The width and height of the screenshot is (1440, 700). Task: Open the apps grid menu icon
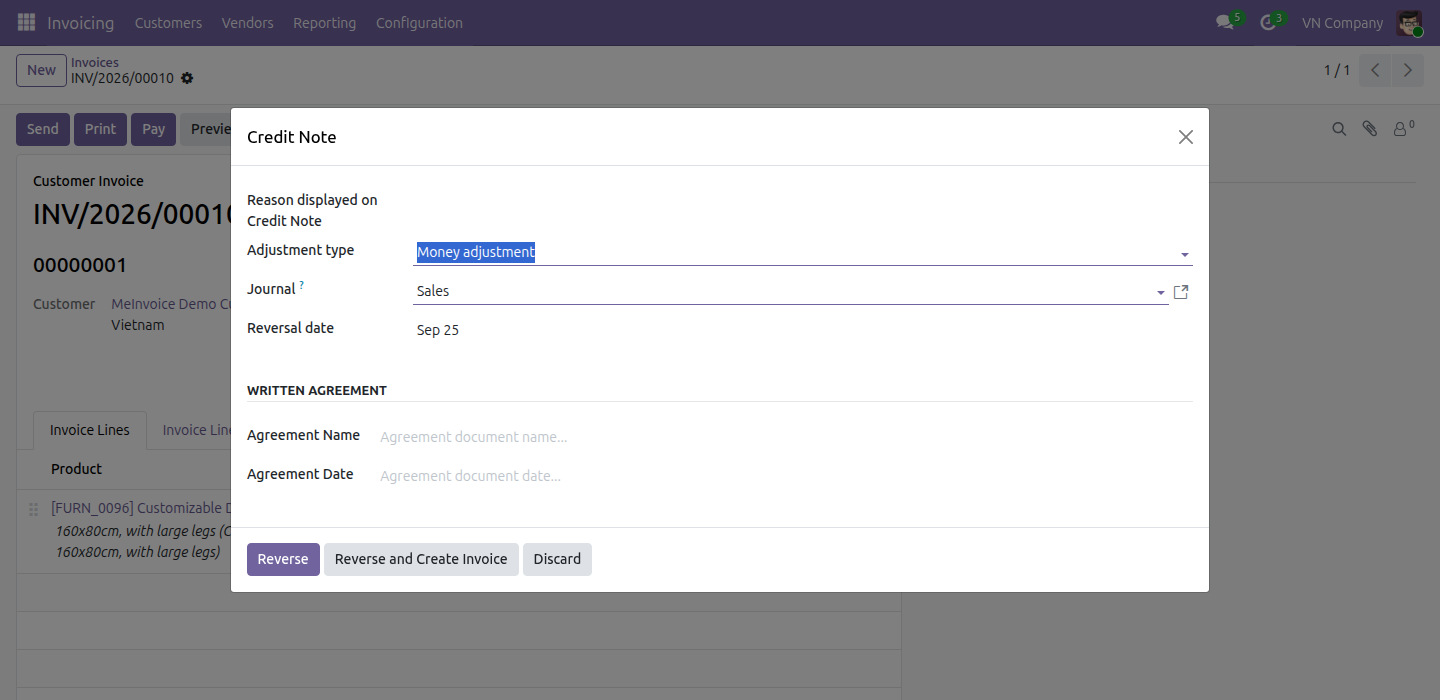click(x=26, y=22)
